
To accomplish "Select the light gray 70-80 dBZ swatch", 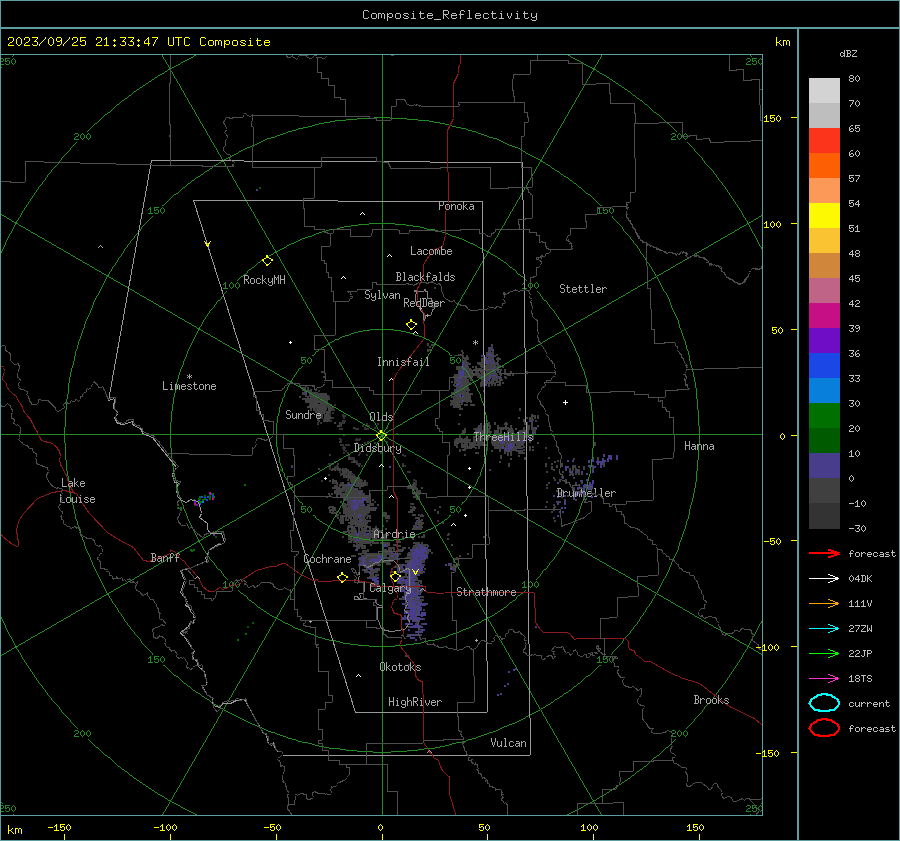I will click(824, 91).
